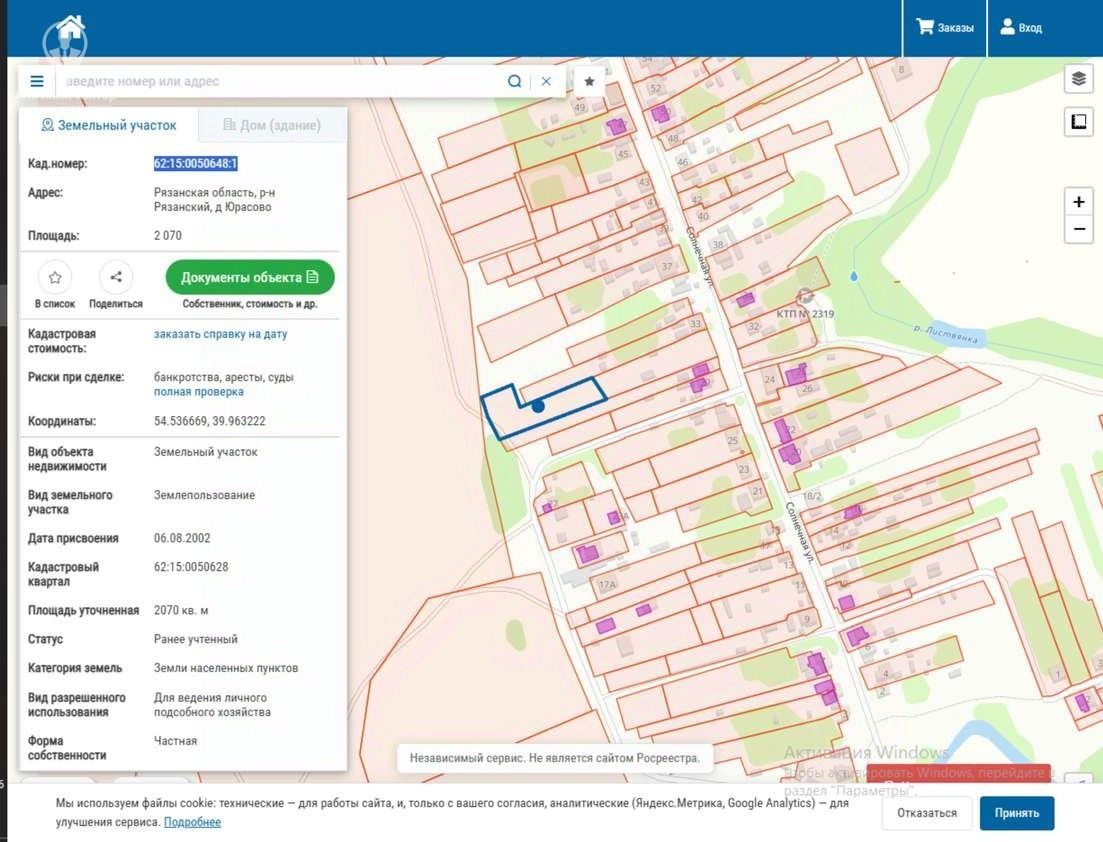
Task: Click заказать справку на дату link
Action: (x=220, y=334)
